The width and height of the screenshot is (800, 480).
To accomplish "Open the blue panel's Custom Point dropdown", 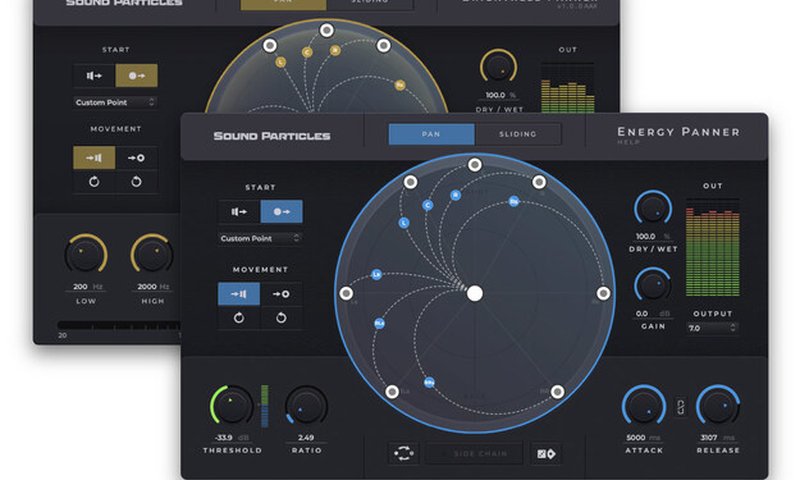I will click(x=260, y=239).
